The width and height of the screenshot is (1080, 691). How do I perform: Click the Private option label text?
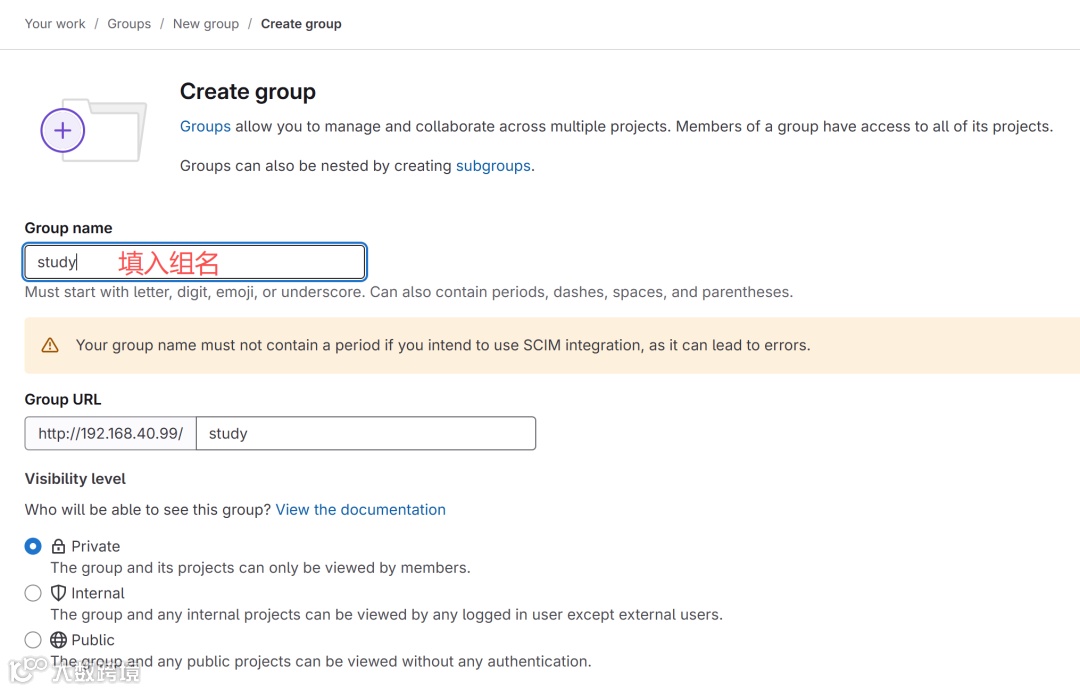click(x=96, y=547)
